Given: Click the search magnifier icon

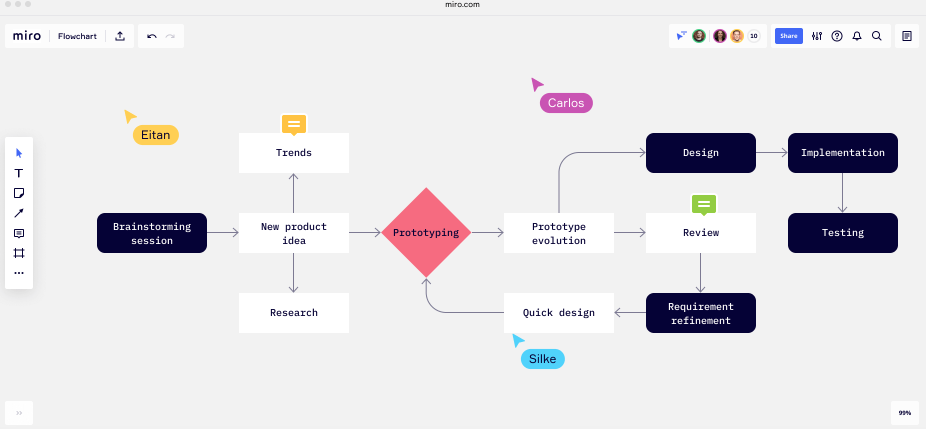Looking at the screenshot, I should [x=877, y=36].
